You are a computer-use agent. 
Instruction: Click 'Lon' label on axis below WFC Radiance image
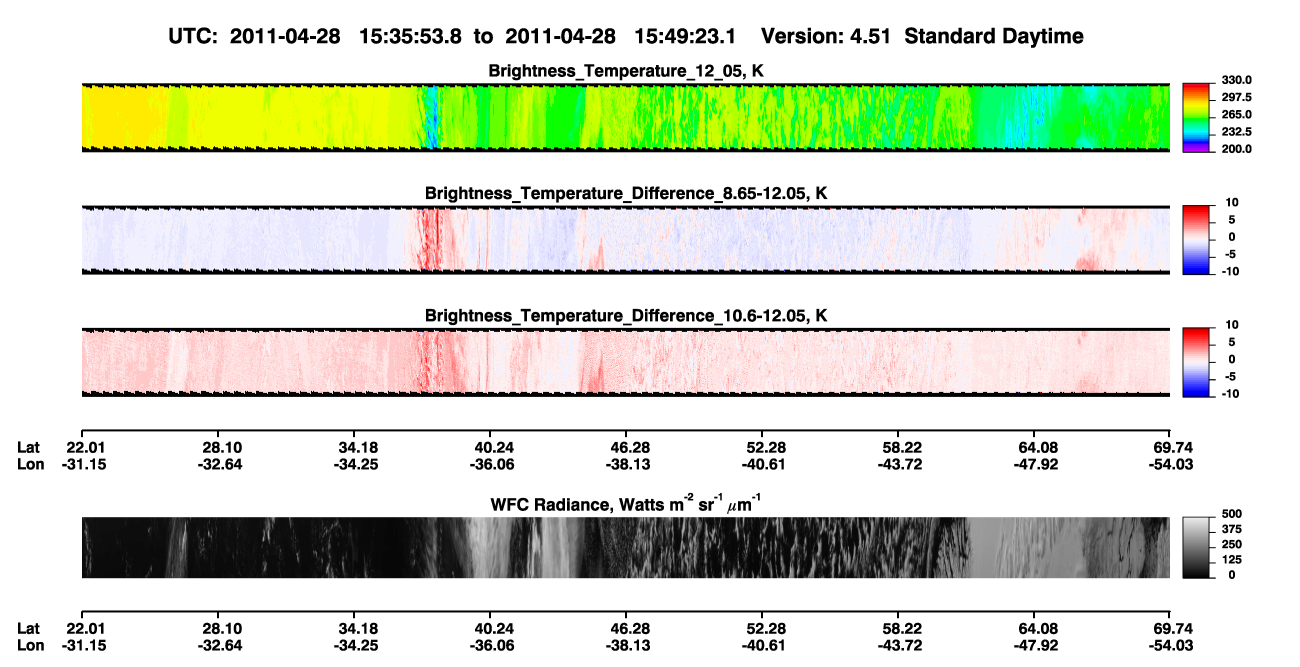click(30, 646)
